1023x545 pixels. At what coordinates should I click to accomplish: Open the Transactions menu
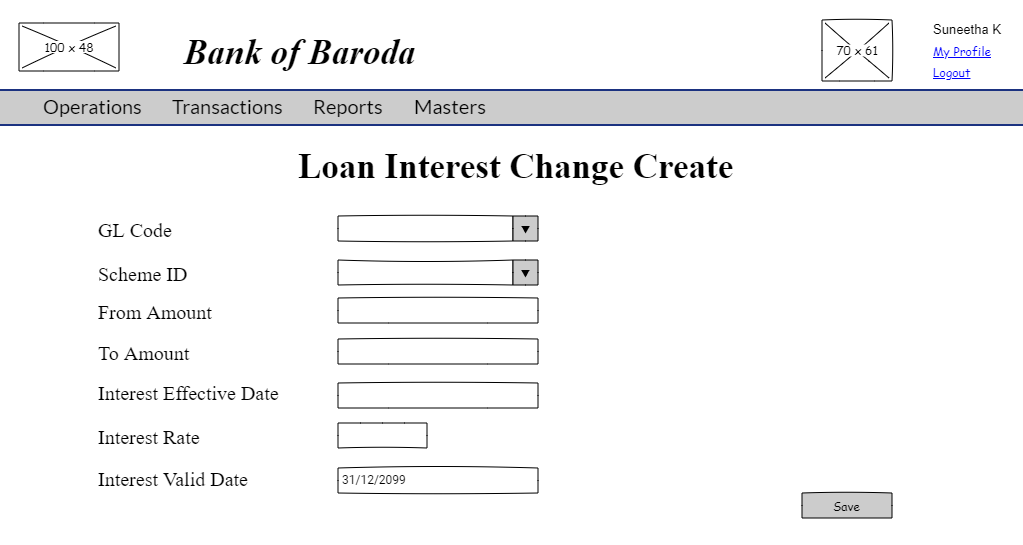click(227, 107)
